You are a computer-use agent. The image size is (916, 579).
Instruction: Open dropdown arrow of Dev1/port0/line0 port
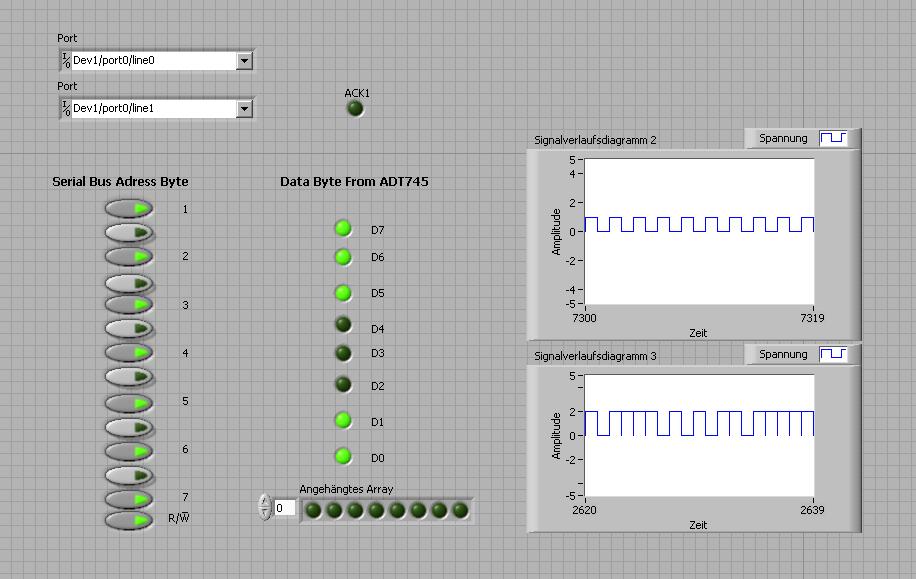(x=244, y=60)
